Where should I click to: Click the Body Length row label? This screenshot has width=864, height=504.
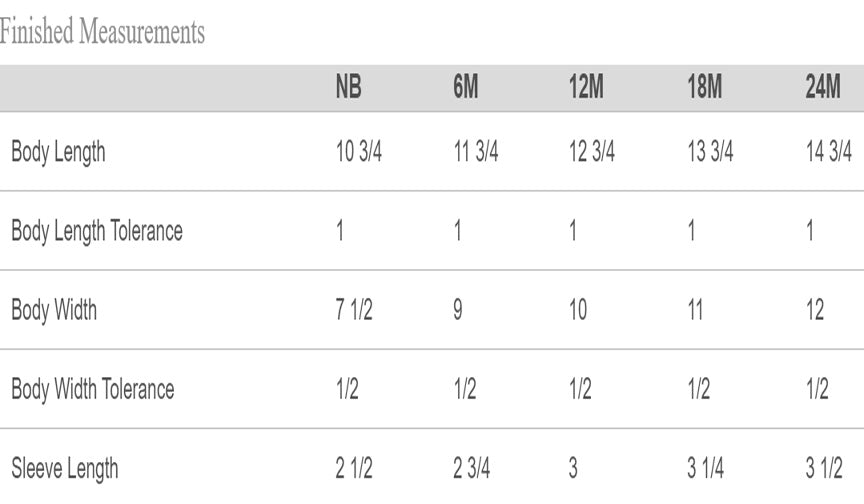(x=58, y=153)
